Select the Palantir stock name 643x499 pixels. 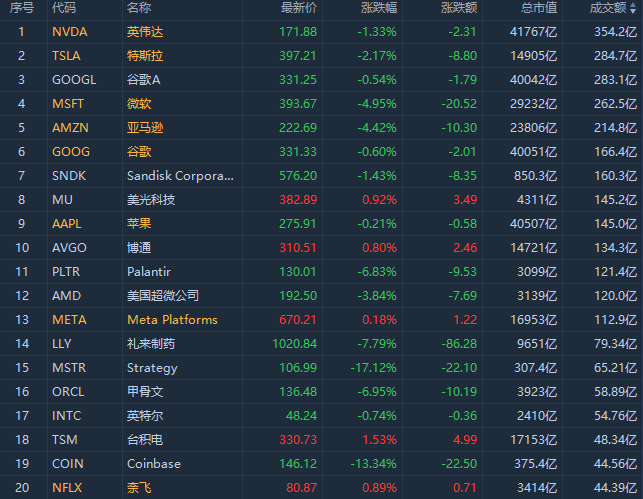click(150, 272)
